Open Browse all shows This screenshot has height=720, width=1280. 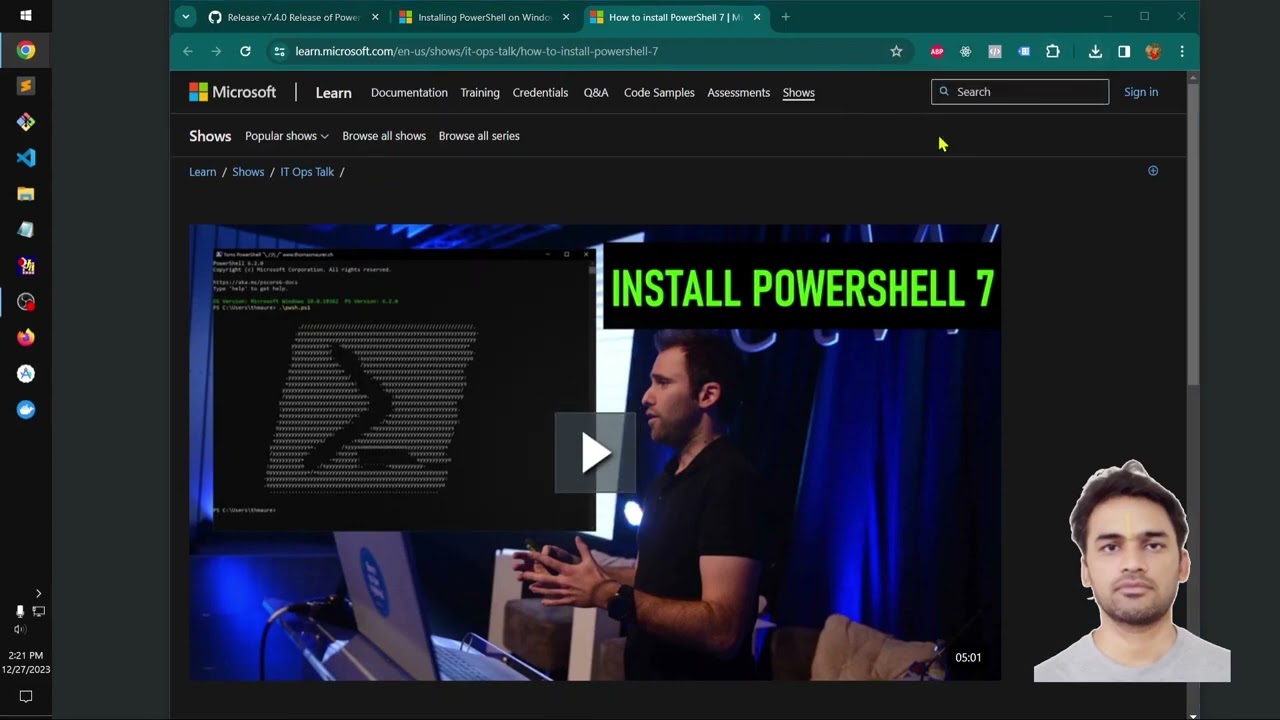click(x=384, y=136)
